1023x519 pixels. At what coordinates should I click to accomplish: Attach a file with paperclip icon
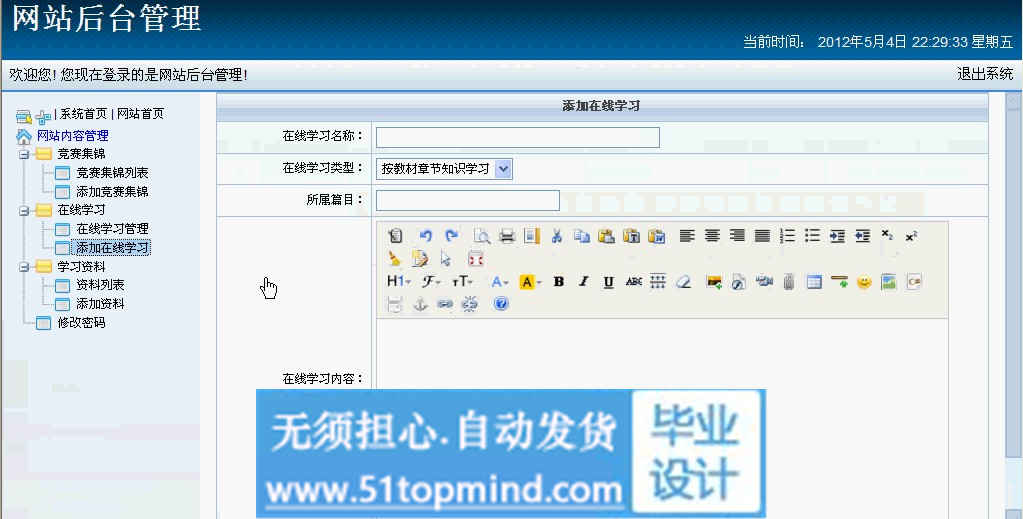click(x=789, y=281)
